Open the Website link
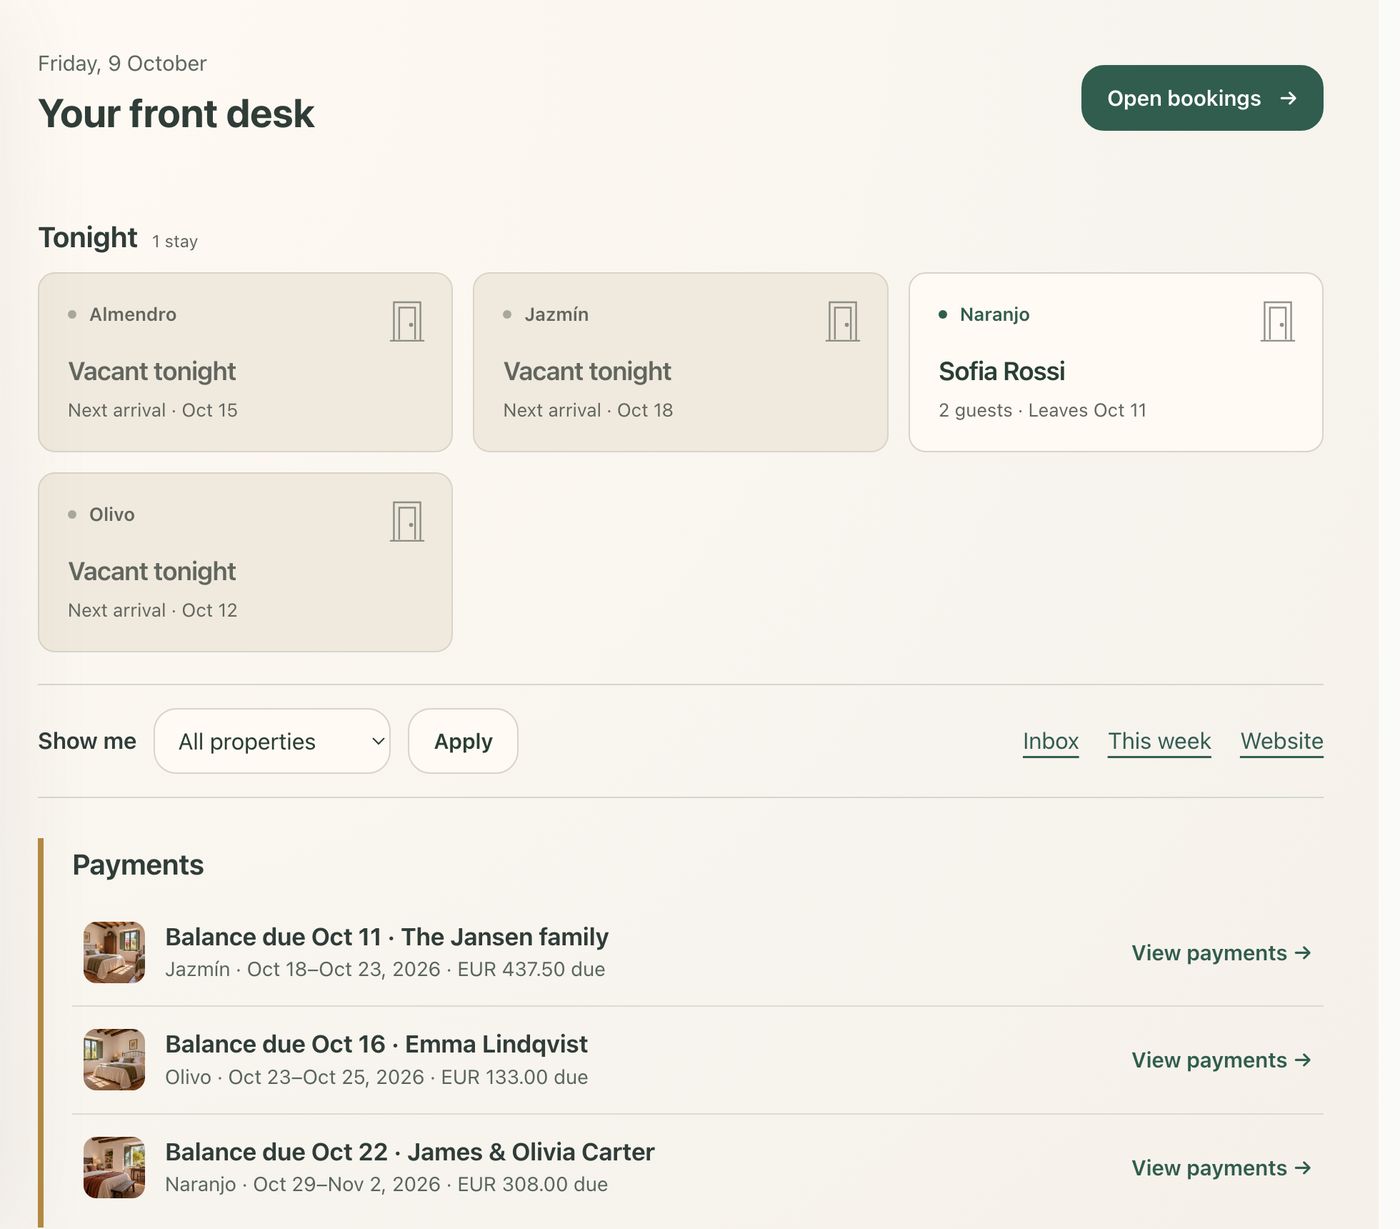The width and height of the screenshot is (1400, 1229). point(1282,741)
